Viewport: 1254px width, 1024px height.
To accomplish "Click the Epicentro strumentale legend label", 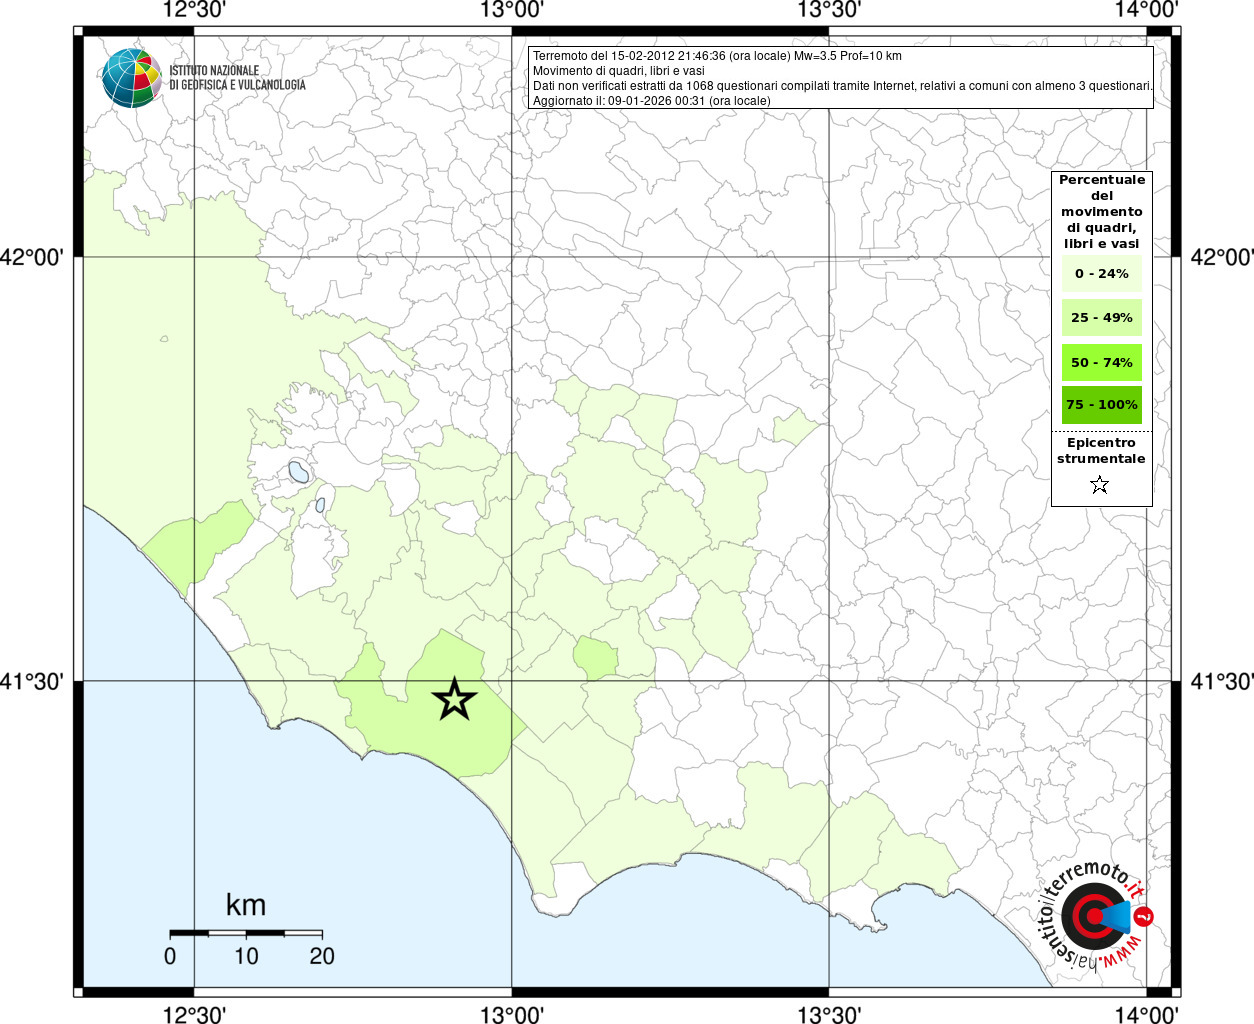I will pyautogui.click(x=1101, y=450).
